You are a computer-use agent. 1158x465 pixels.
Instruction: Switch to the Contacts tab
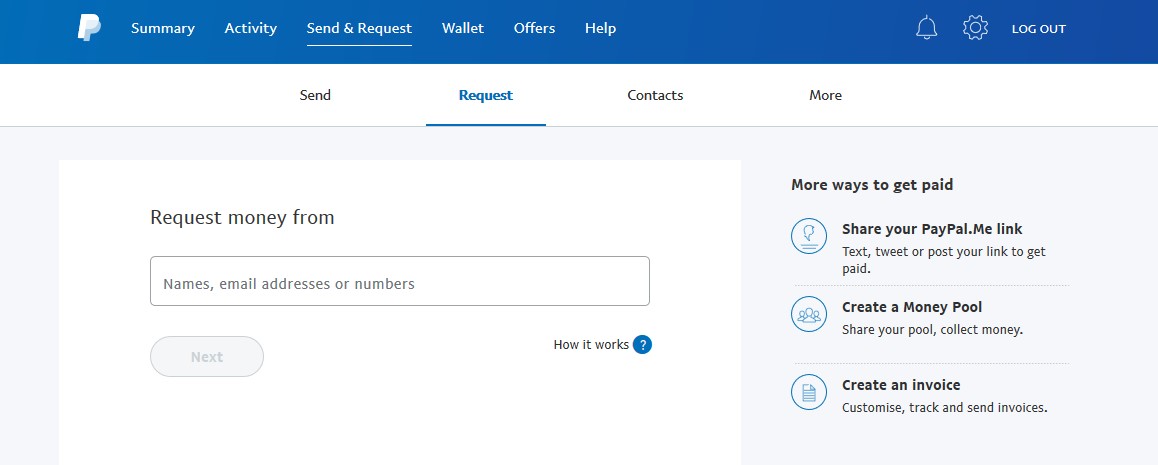tap(655, 96)
